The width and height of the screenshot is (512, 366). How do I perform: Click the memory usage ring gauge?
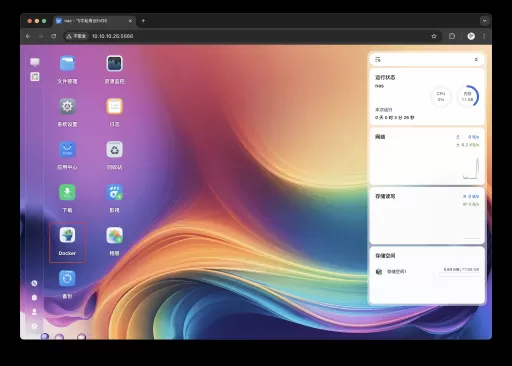coord(468,97)
